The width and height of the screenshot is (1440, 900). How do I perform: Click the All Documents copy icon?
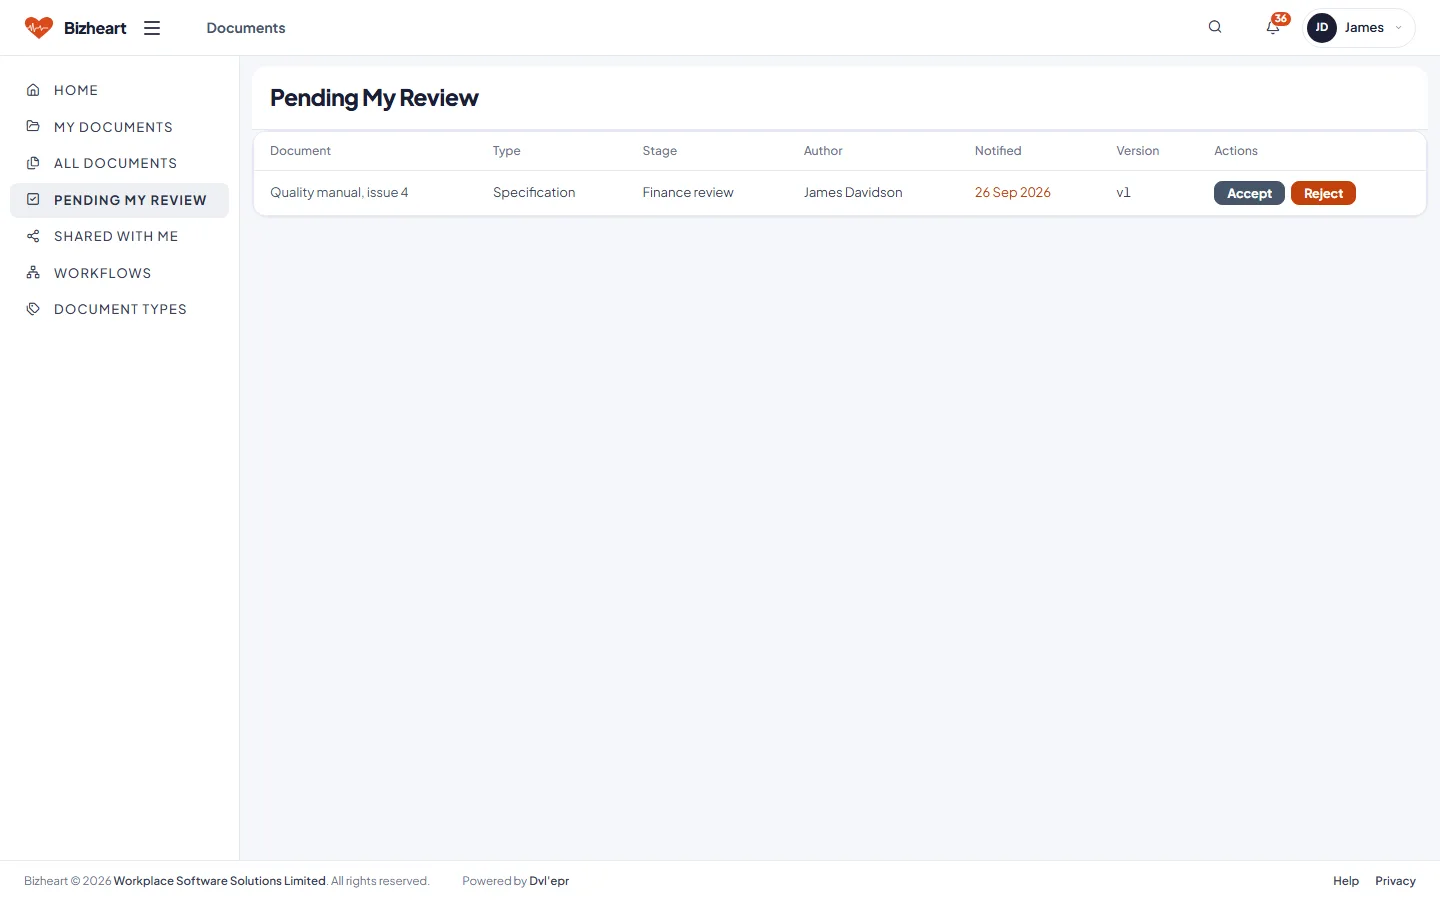(33, 163)
